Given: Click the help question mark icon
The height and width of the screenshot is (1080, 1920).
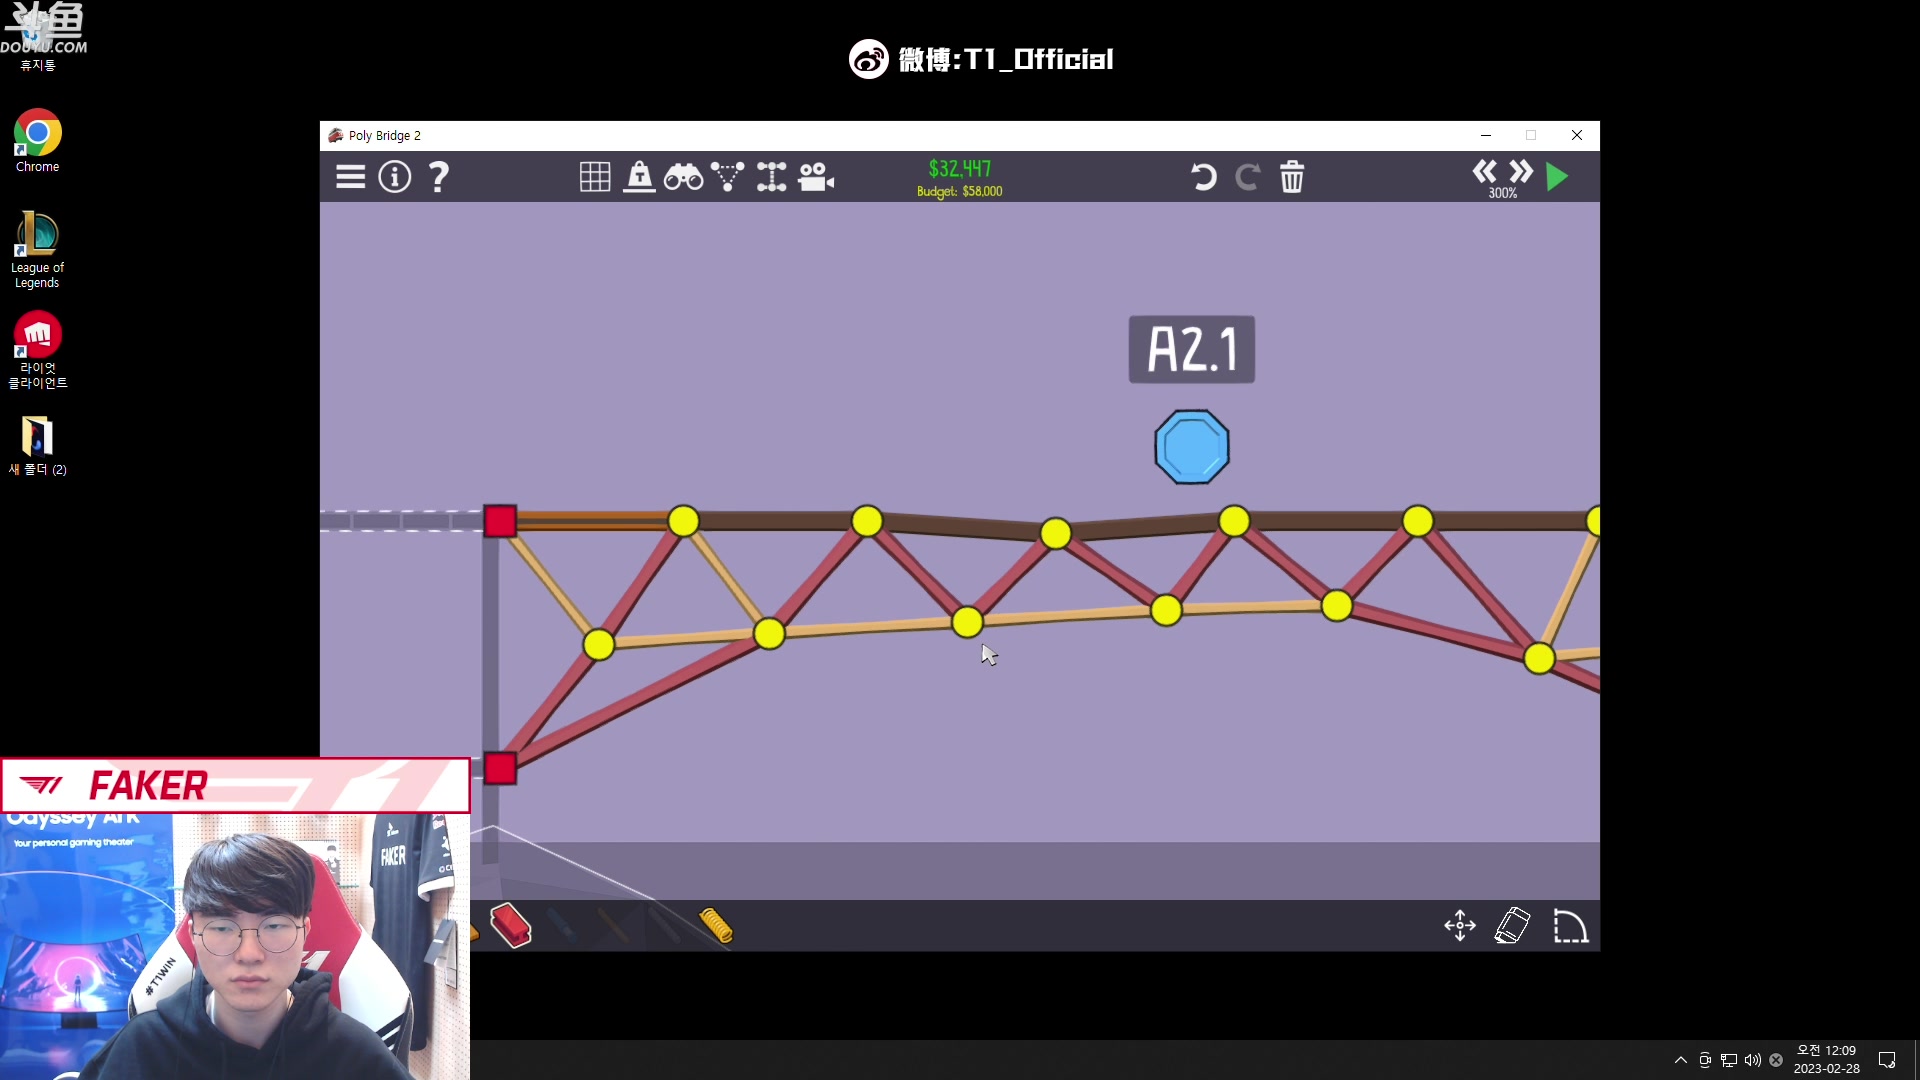Looking at the screenshot, I should point(438,177).
